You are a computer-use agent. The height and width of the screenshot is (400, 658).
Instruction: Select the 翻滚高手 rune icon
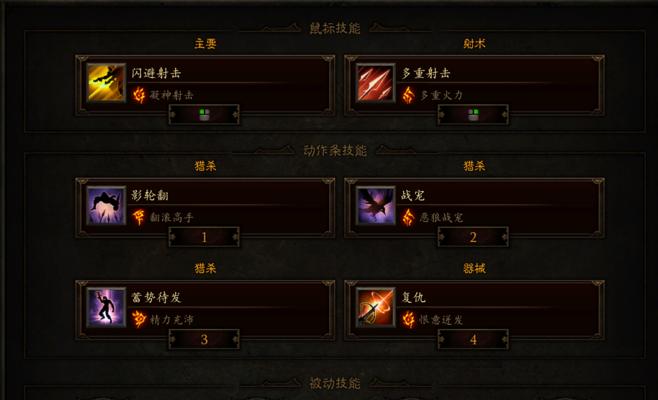pos(139,217)
